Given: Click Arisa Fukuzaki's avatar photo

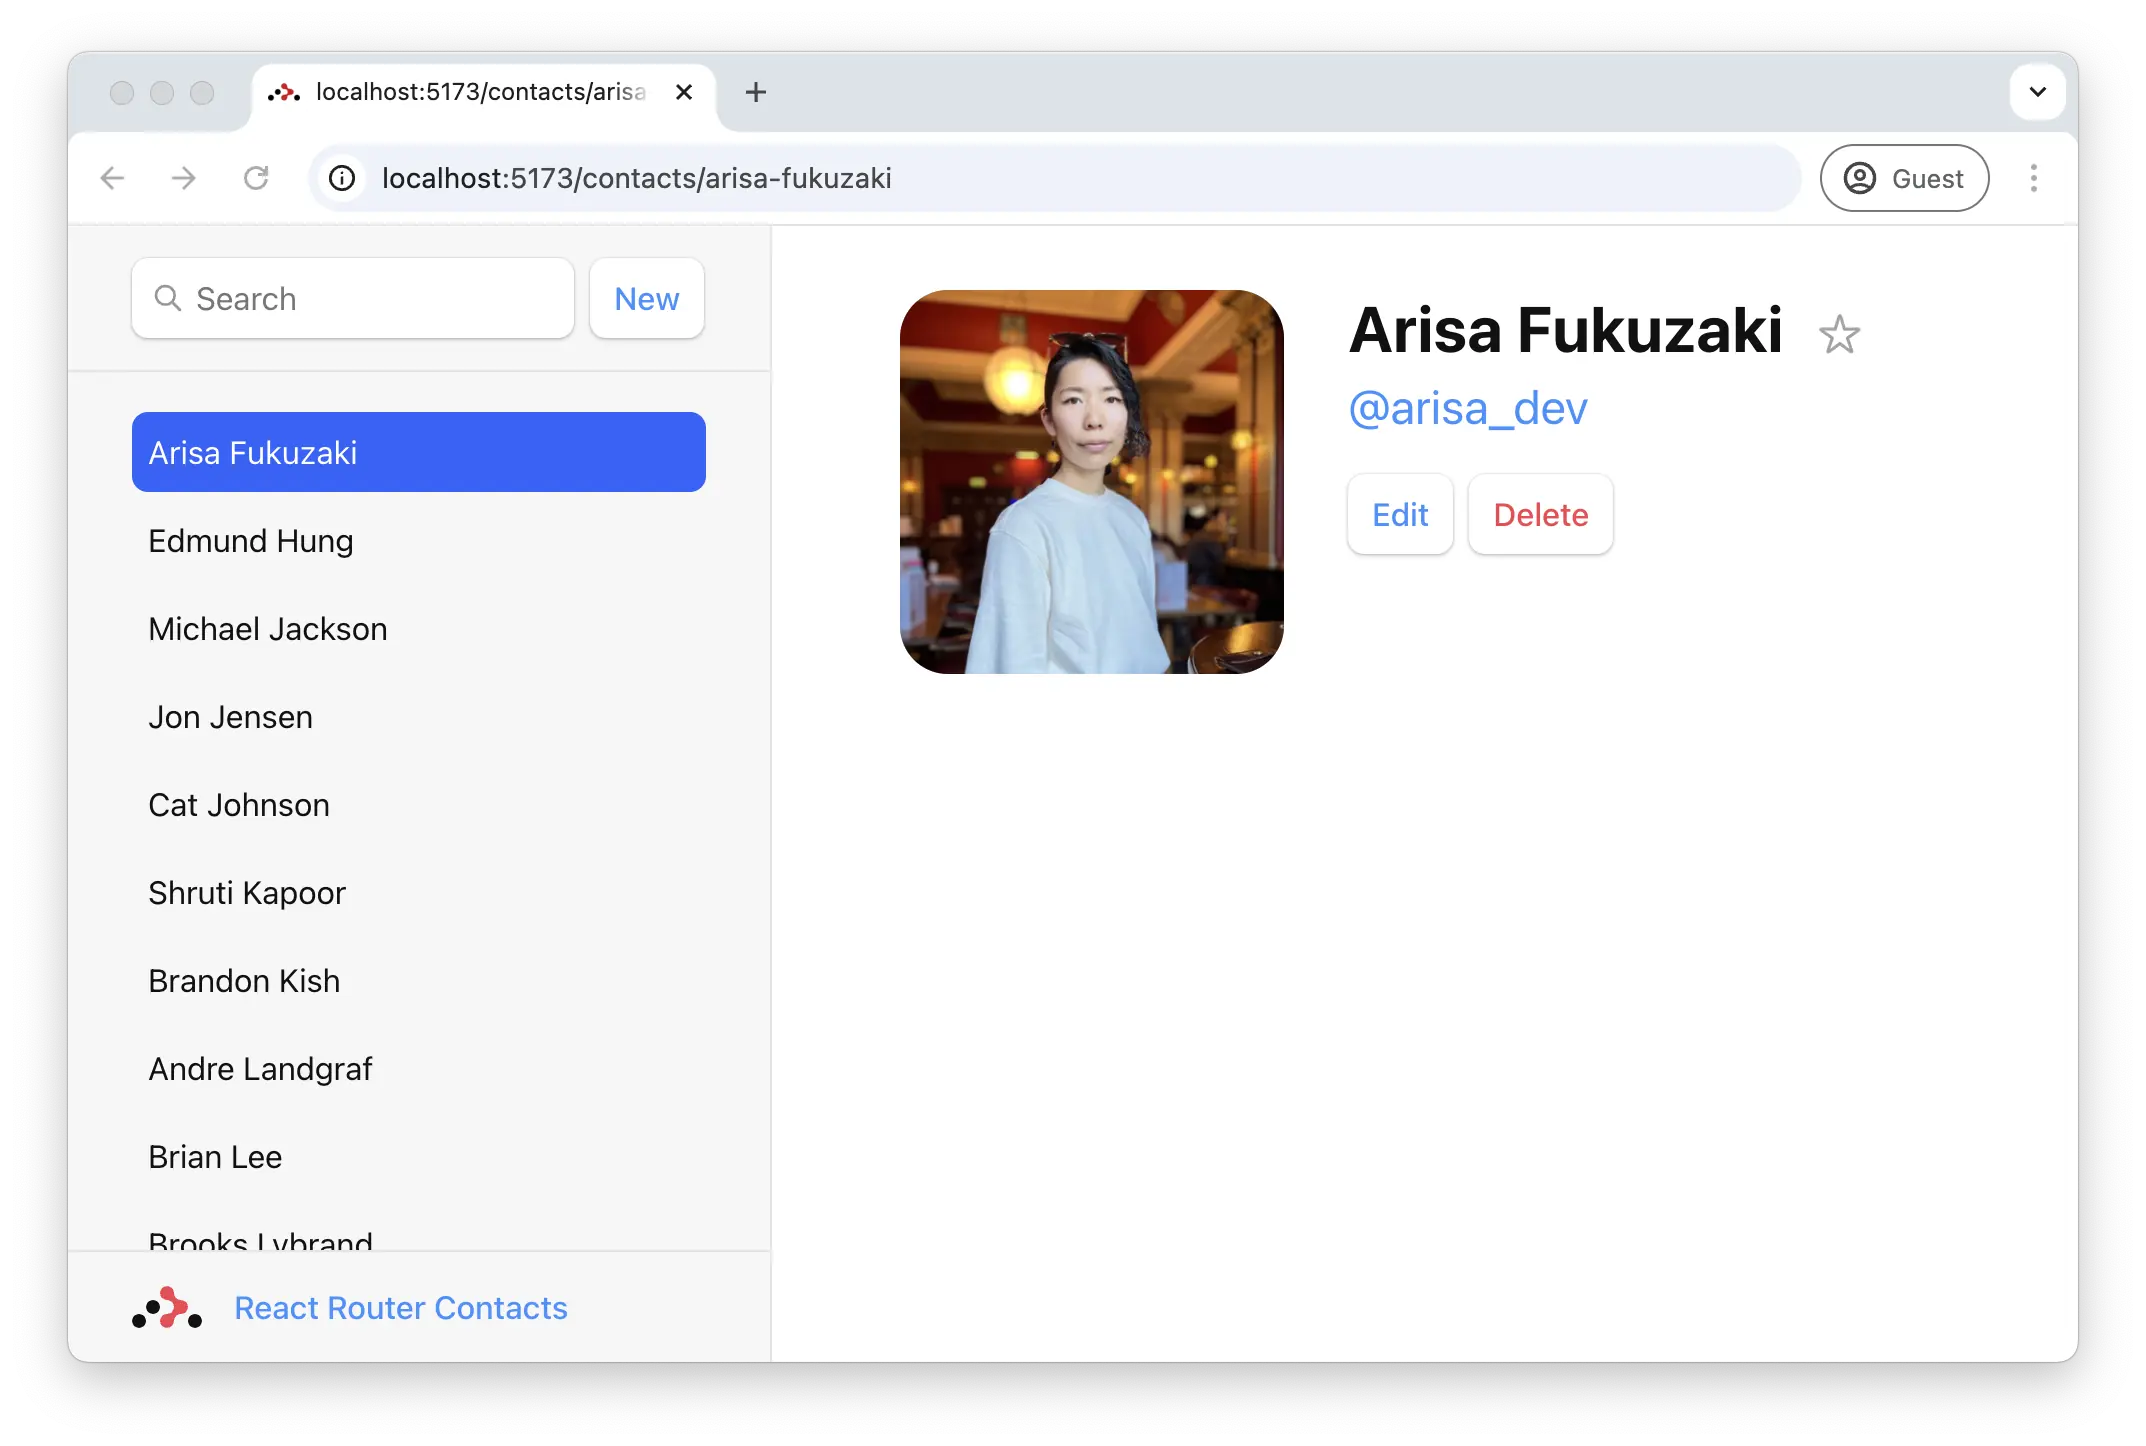Looking at the screenshot, I should 1092,482.
